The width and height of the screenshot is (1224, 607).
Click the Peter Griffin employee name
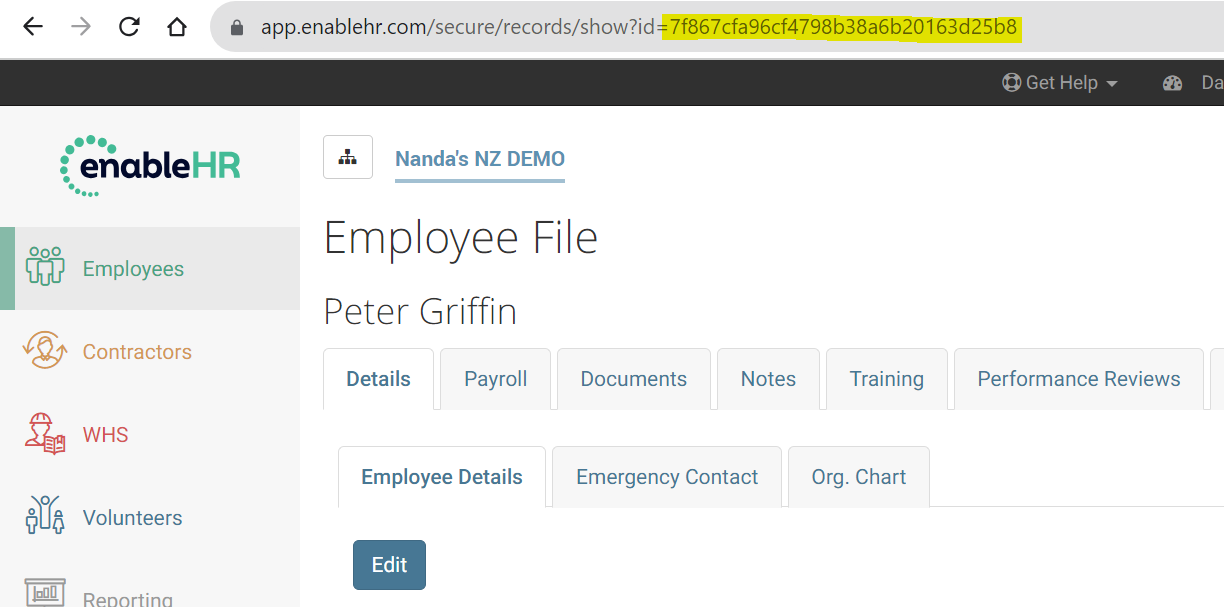pyautogui.click(x=420, y=312)
